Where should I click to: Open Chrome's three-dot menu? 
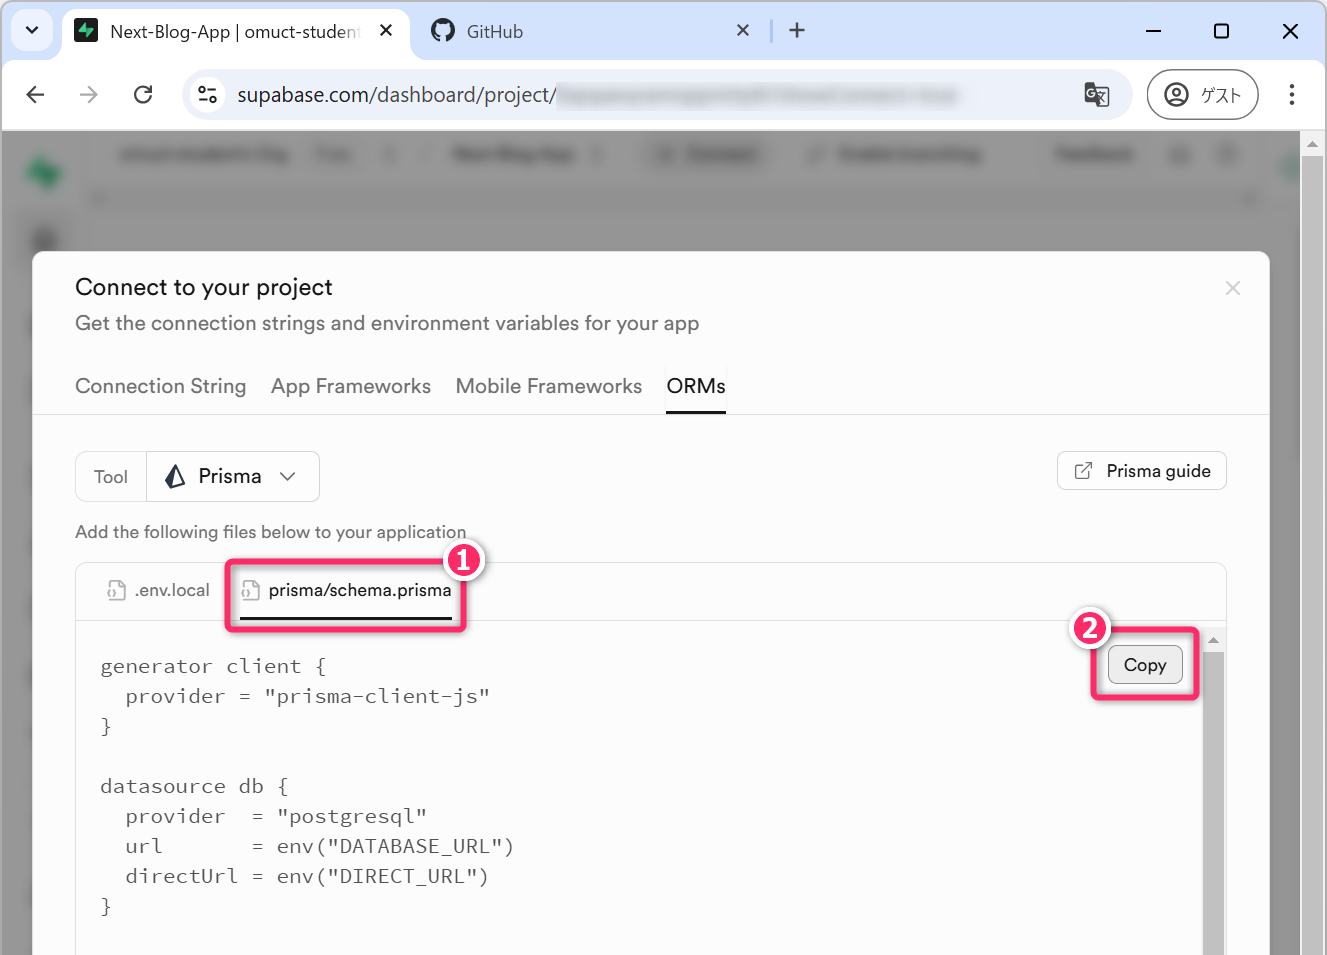pos(1291,95)
